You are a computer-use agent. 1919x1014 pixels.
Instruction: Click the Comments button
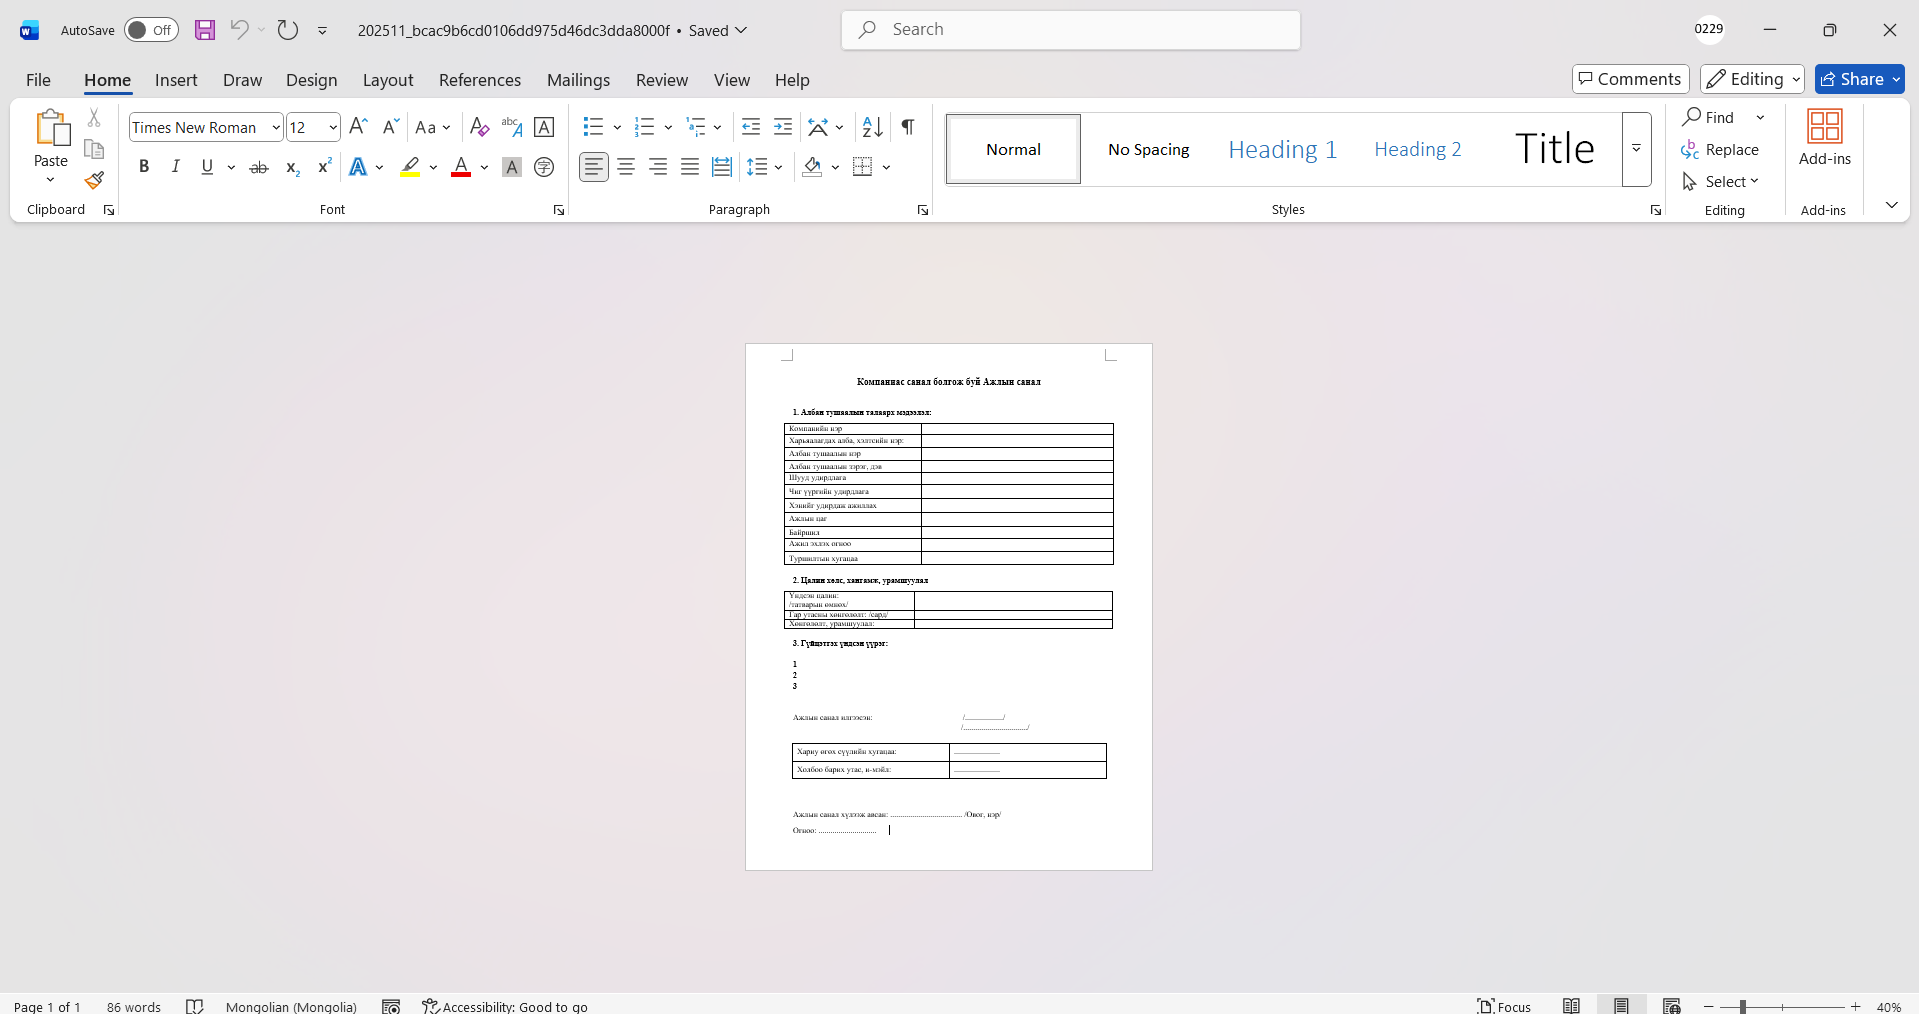tap(1630, 79)
